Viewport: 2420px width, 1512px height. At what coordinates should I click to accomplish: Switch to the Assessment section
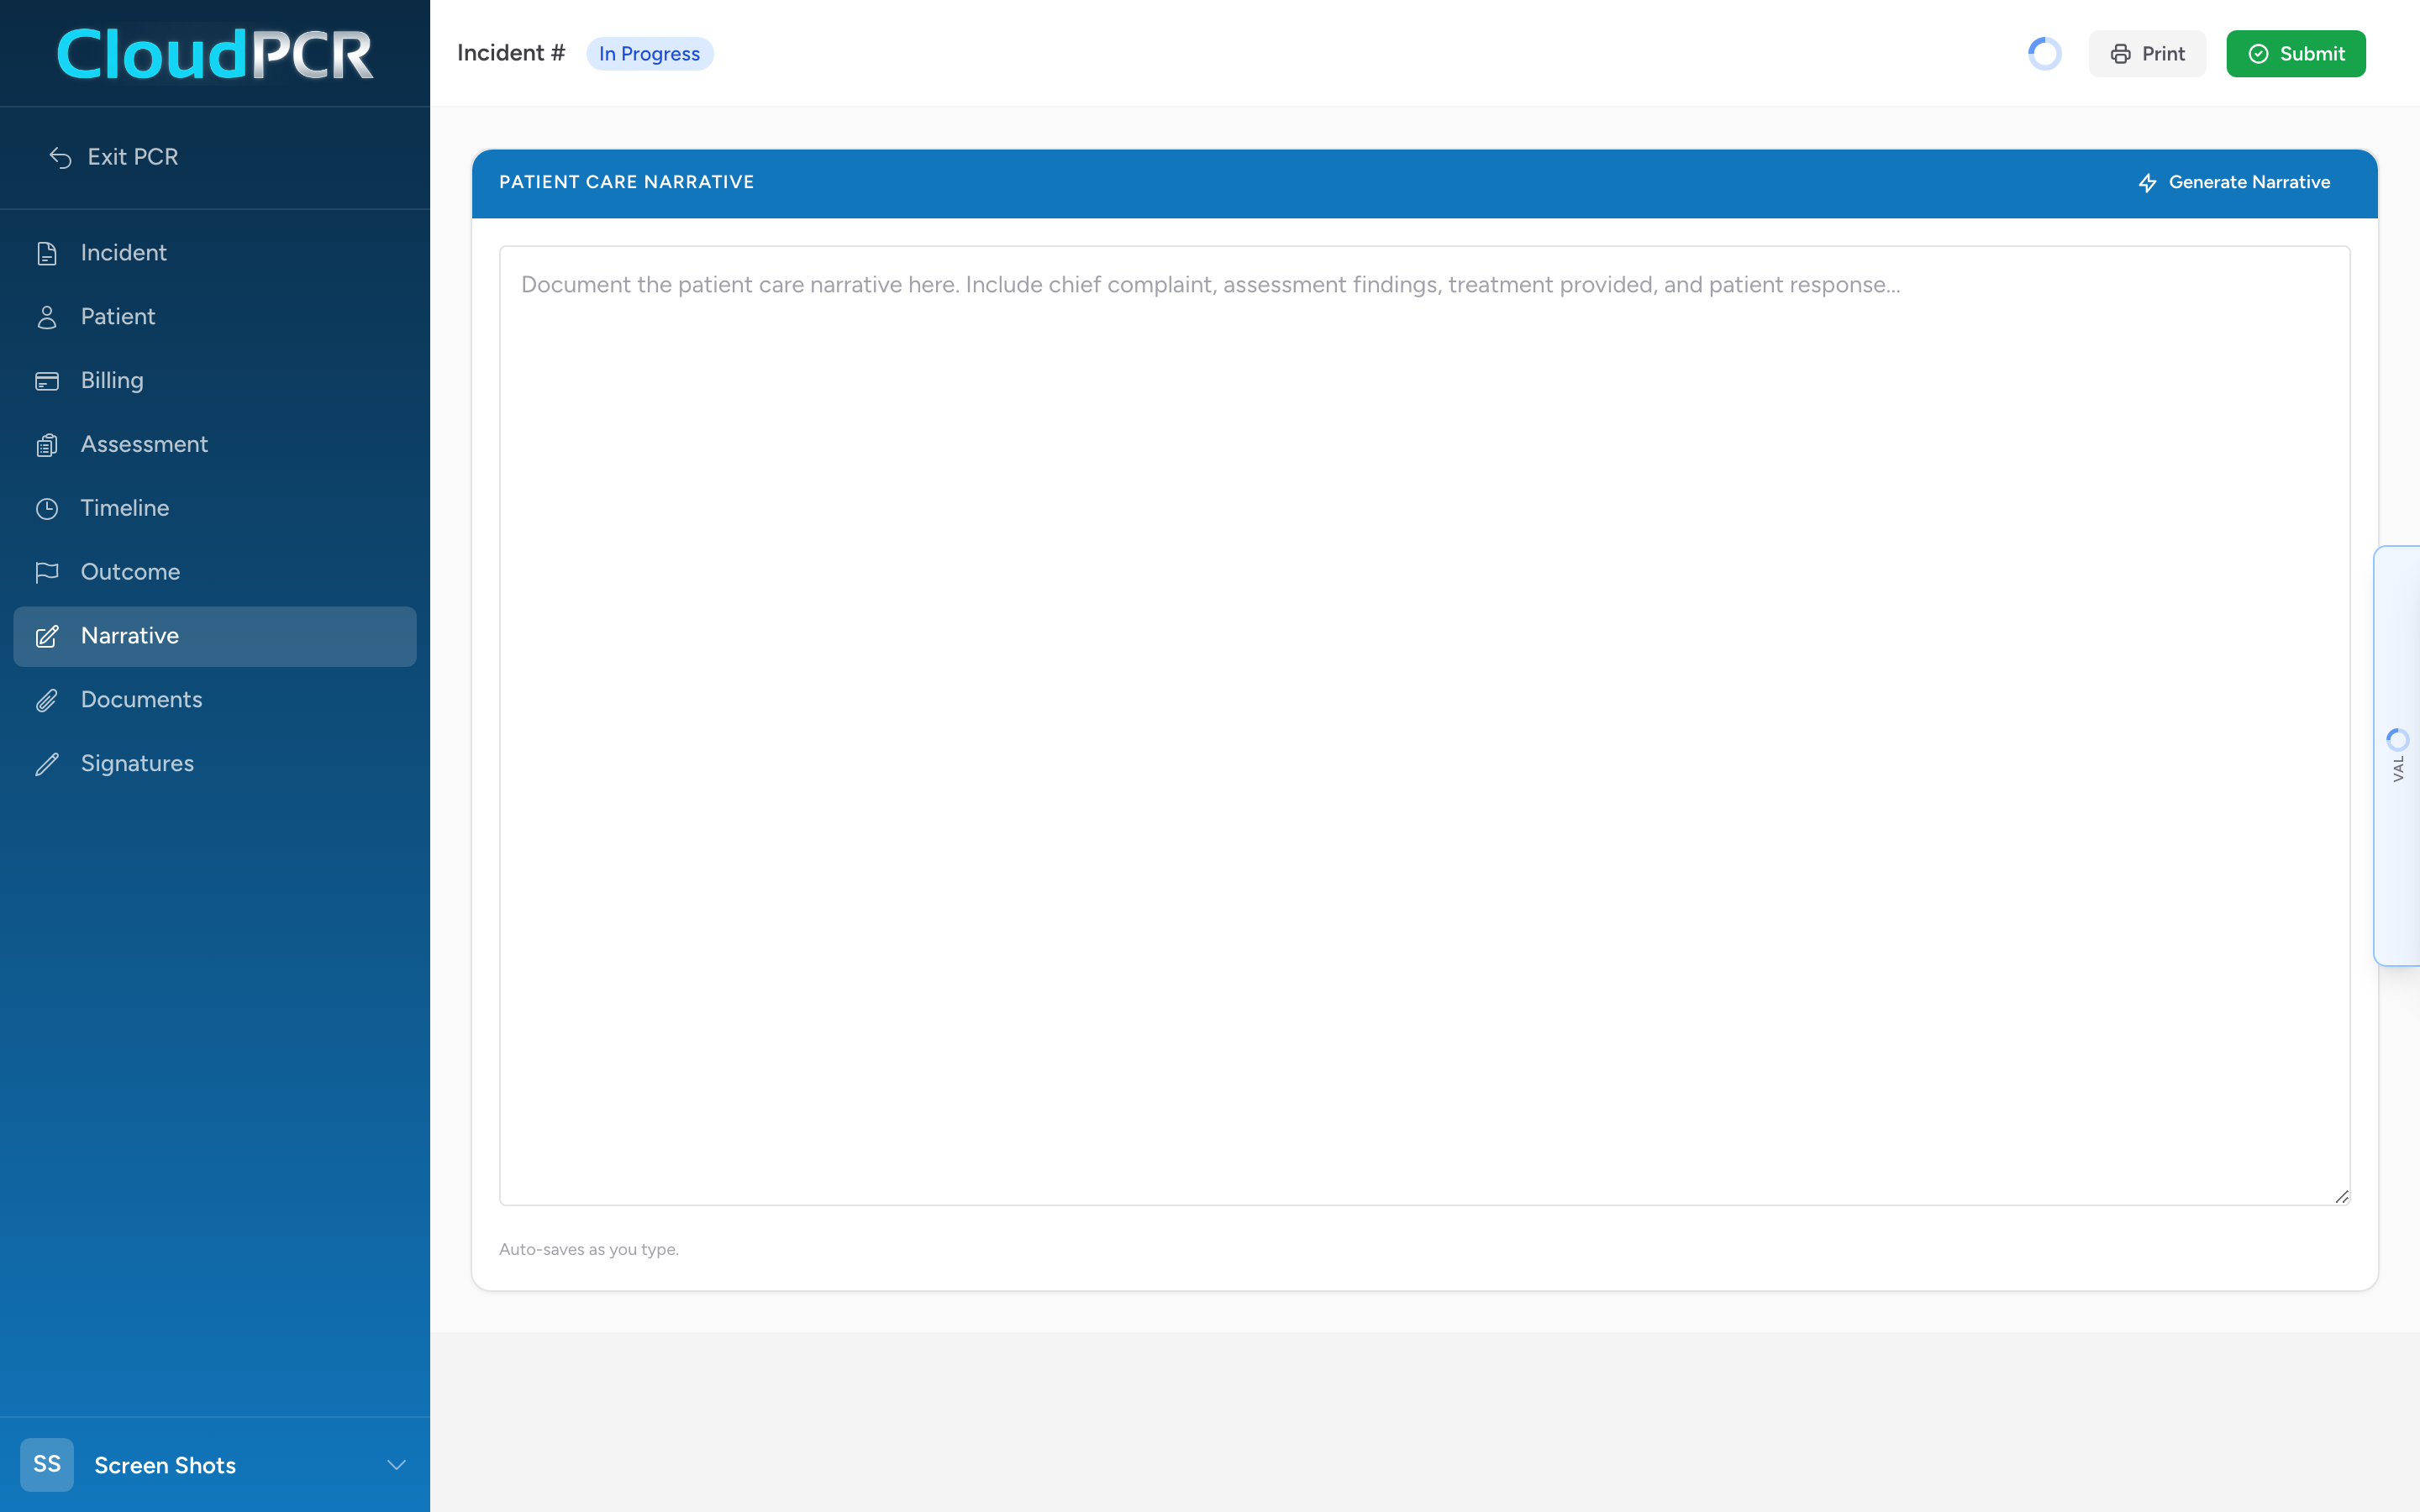pos(215,445)
